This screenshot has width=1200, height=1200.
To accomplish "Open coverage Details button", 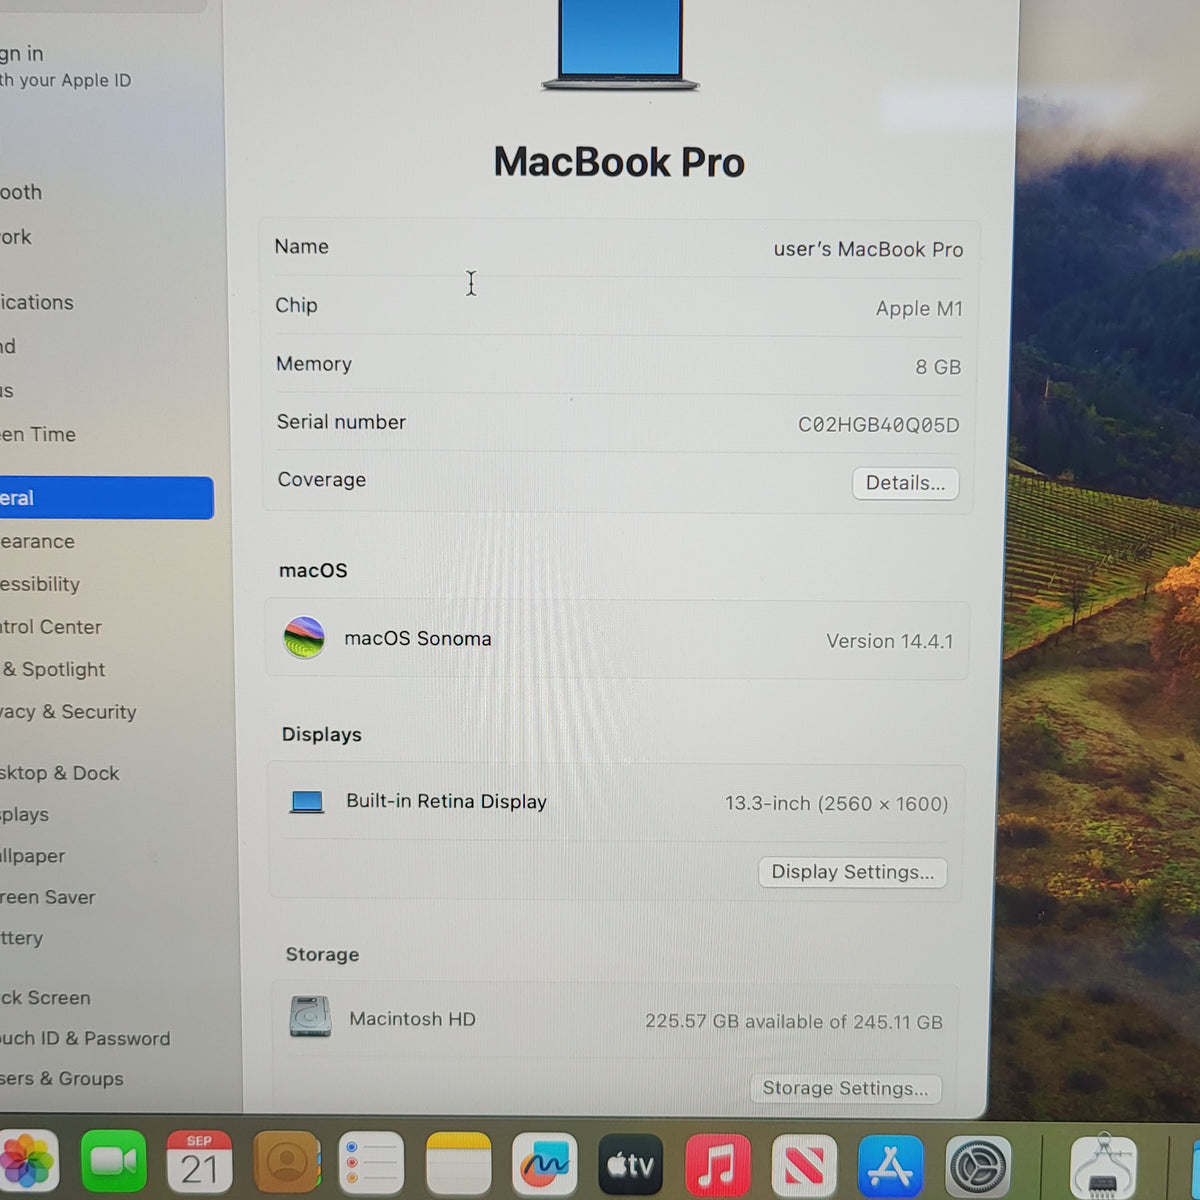I will tap(905, 483).
